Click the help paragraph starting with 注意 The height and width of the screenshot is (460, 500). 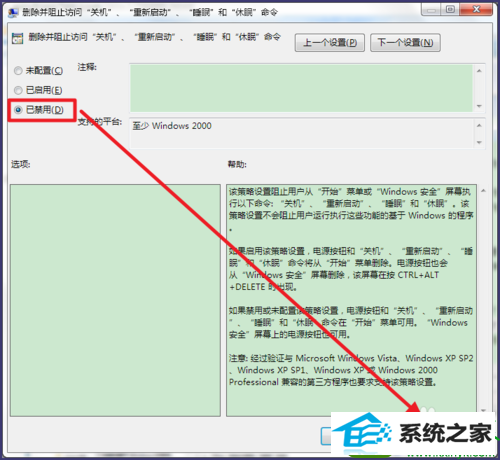coord(351,370)
